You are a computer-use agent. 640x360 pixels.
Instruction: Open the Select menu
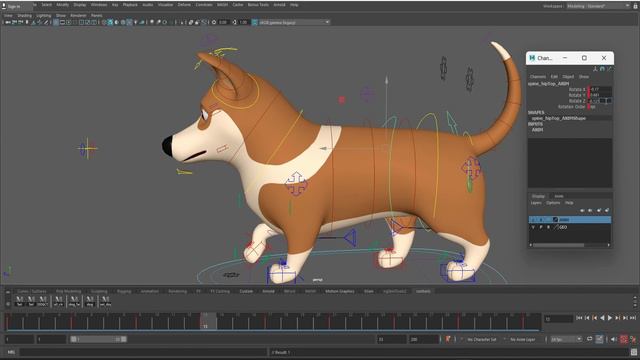click(47, 5)
